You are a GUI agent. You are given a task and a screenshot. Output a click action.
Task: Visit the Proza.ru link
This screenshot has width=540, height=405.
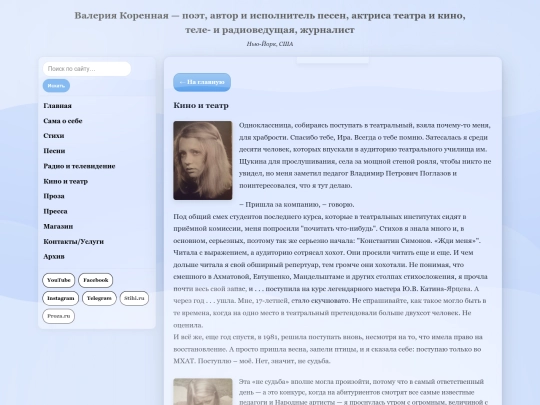click(x=59, y=316)
